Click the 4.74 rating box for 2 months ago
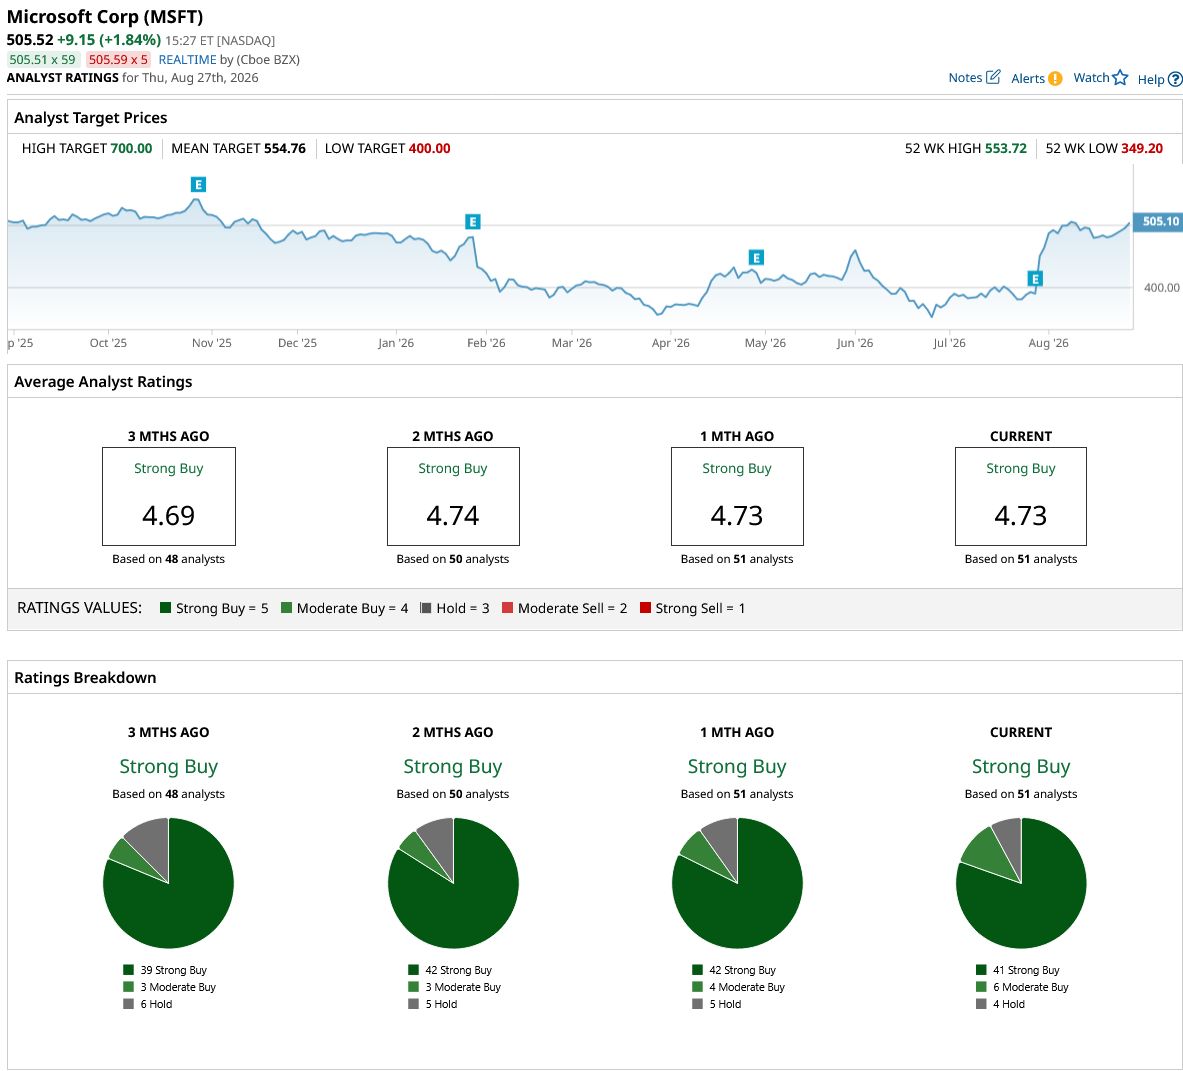 click(453, 496)
